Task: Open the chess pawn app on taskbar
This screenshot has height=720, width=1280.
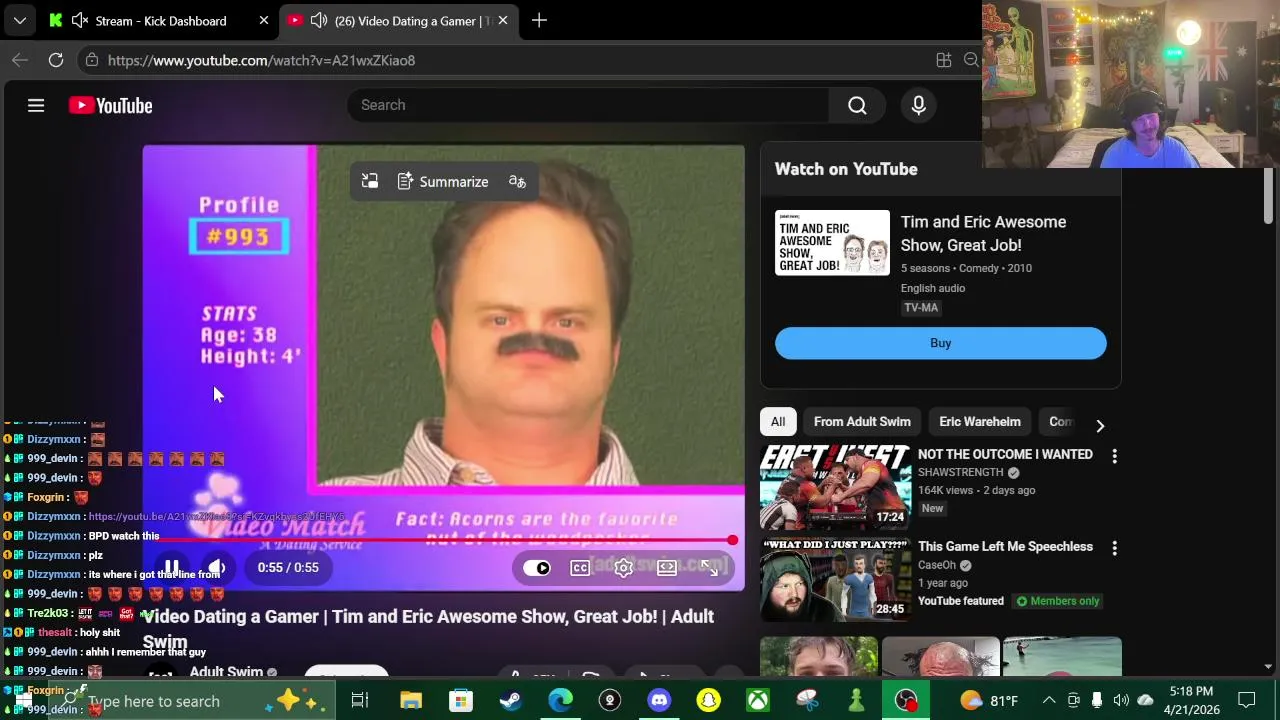Action: click(857, 701)
